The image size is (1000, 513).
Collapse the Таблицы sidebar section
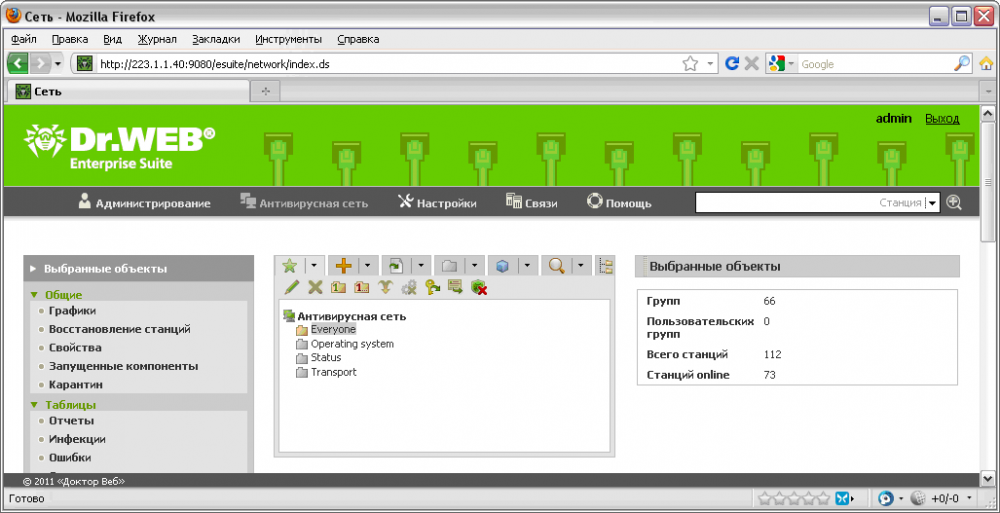34,405
